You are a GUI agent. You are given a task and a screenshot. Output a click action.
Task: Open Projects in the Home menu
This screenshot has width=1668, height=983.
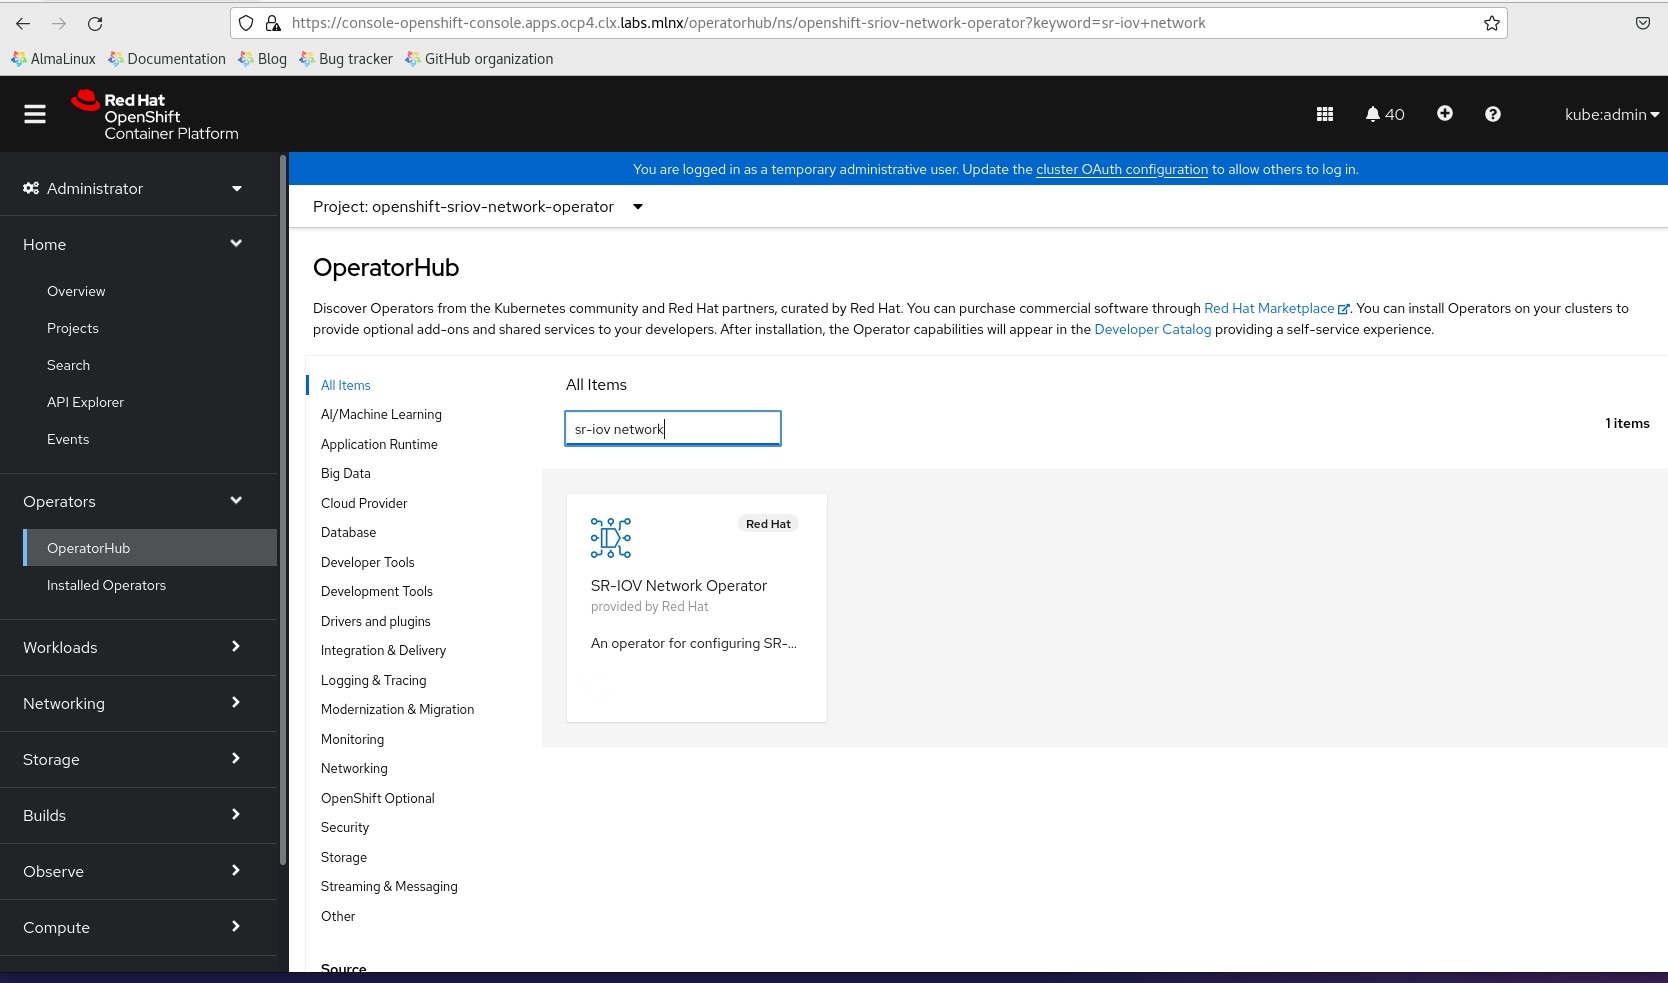click(x=73, y=328)
